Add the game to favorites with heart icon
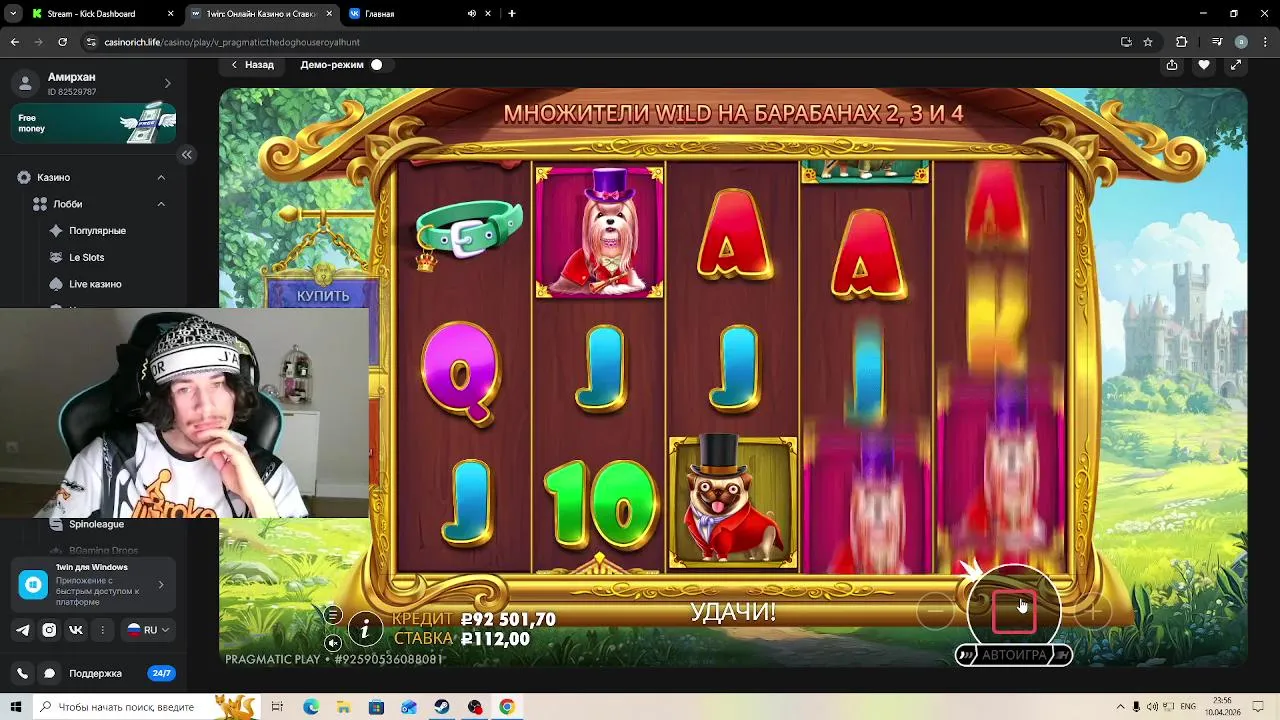This screenshot has width=1280, height=720. 1204,65
